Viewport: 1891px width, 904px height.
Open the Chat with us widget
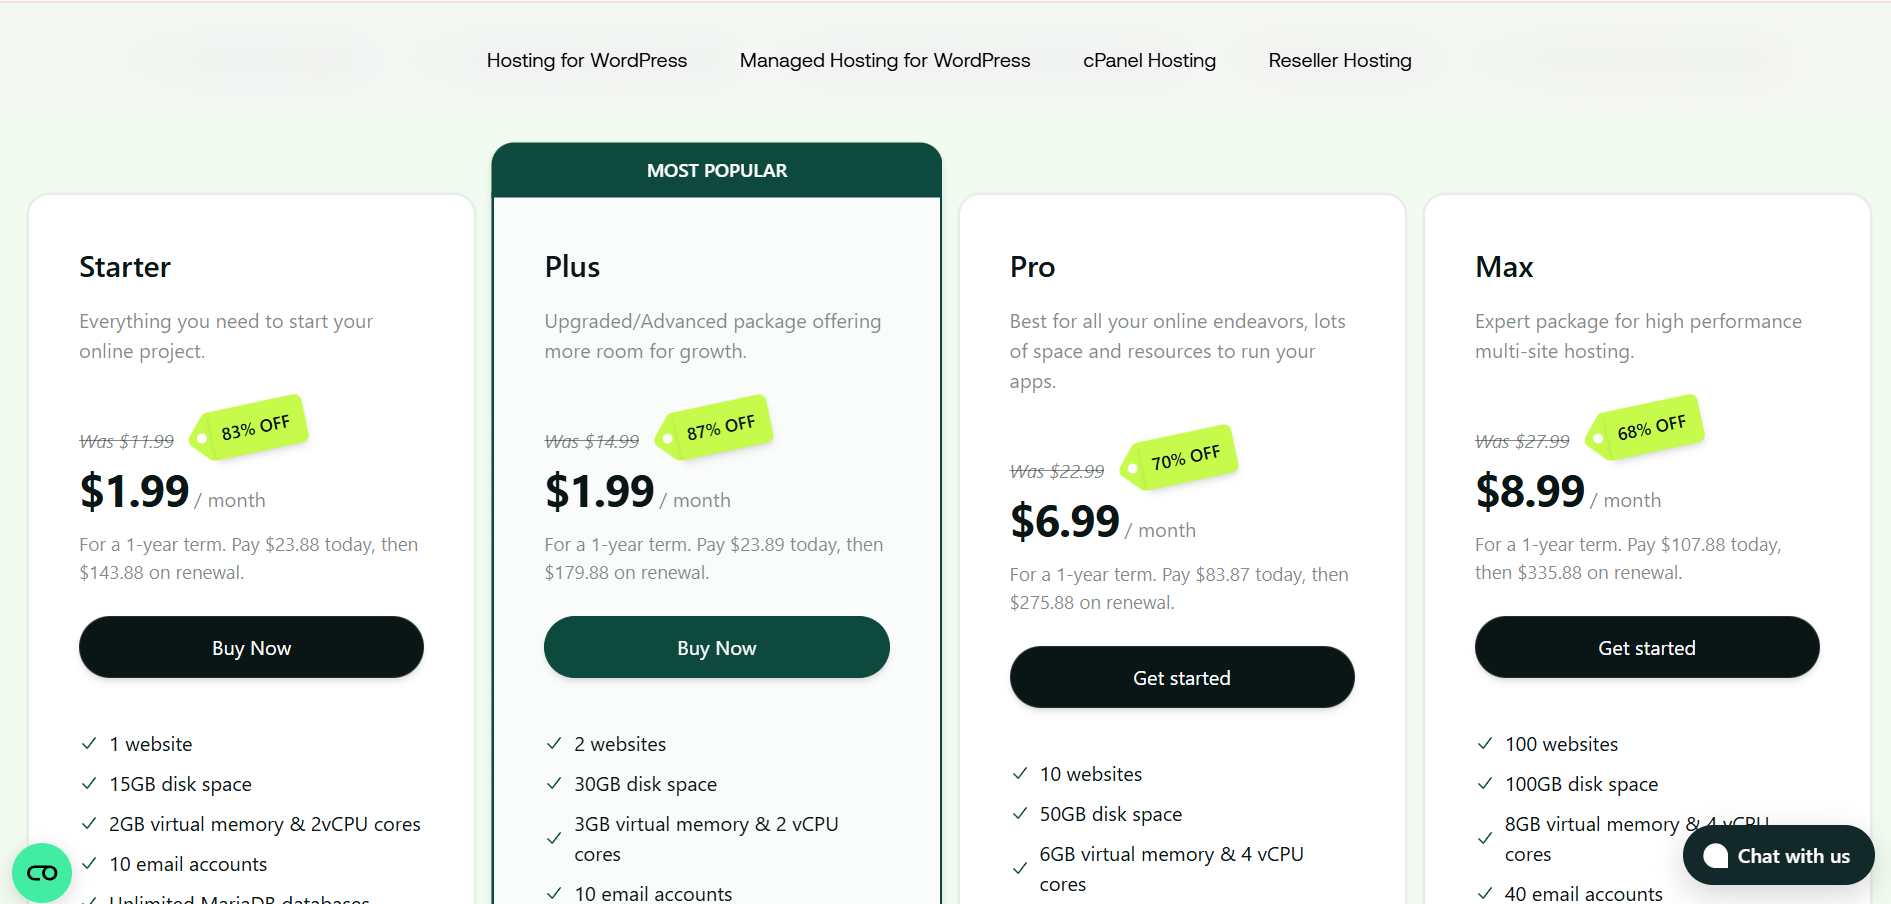[x=1778, y=855]
